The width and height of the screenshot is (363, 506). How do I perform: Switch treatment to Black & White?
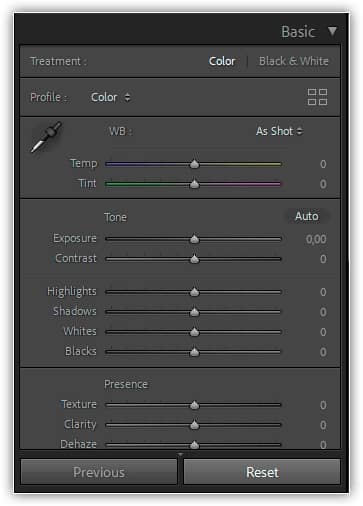point(294,61)
